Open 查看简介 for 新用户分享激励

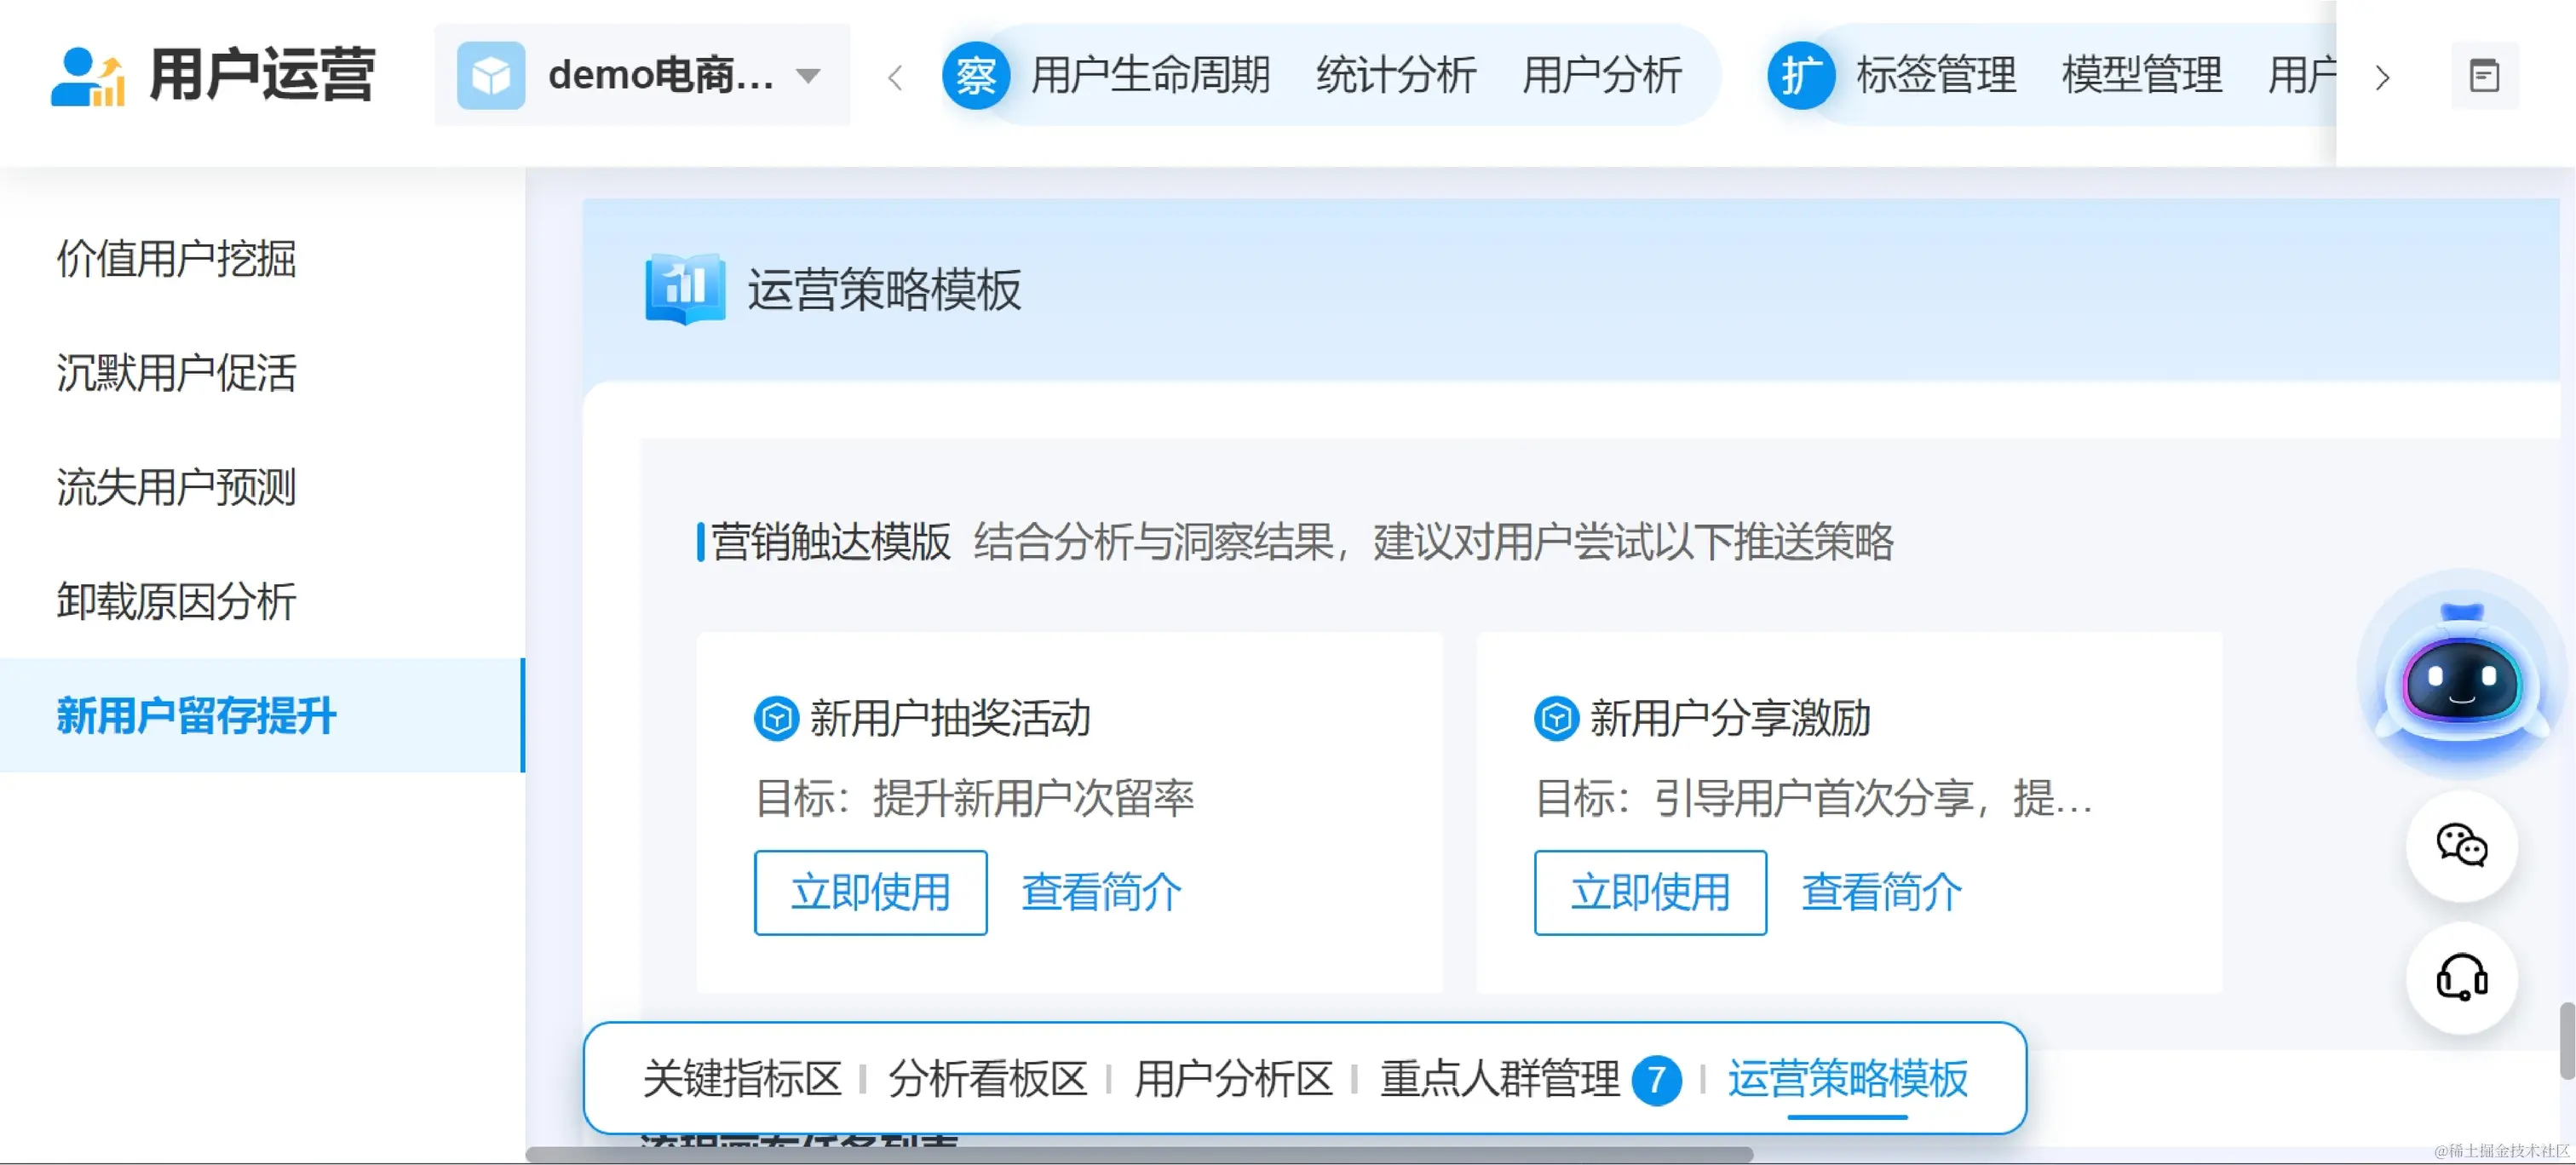point(1881,892)
